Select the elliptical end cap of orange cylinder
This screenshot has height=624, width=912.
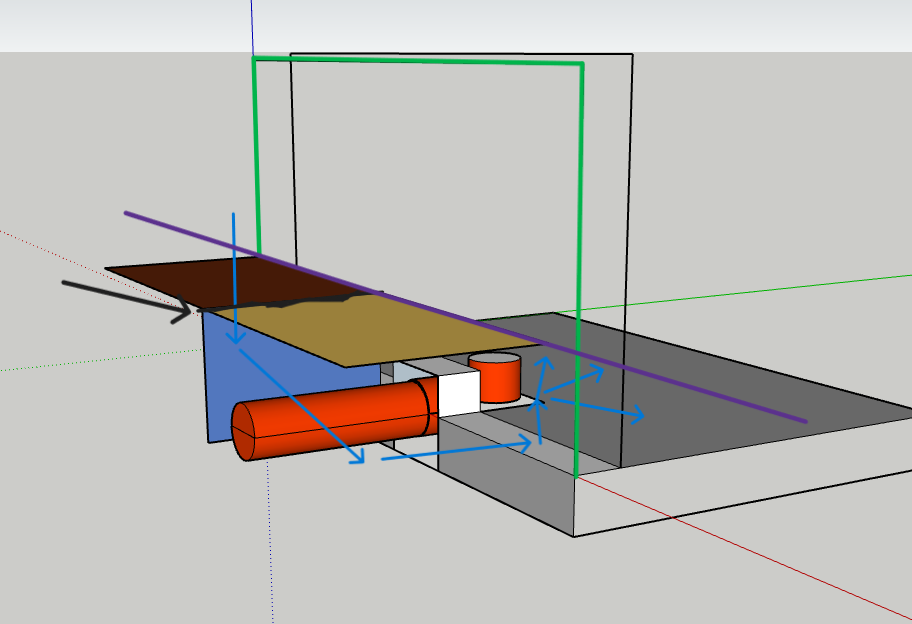click(243, 431)
